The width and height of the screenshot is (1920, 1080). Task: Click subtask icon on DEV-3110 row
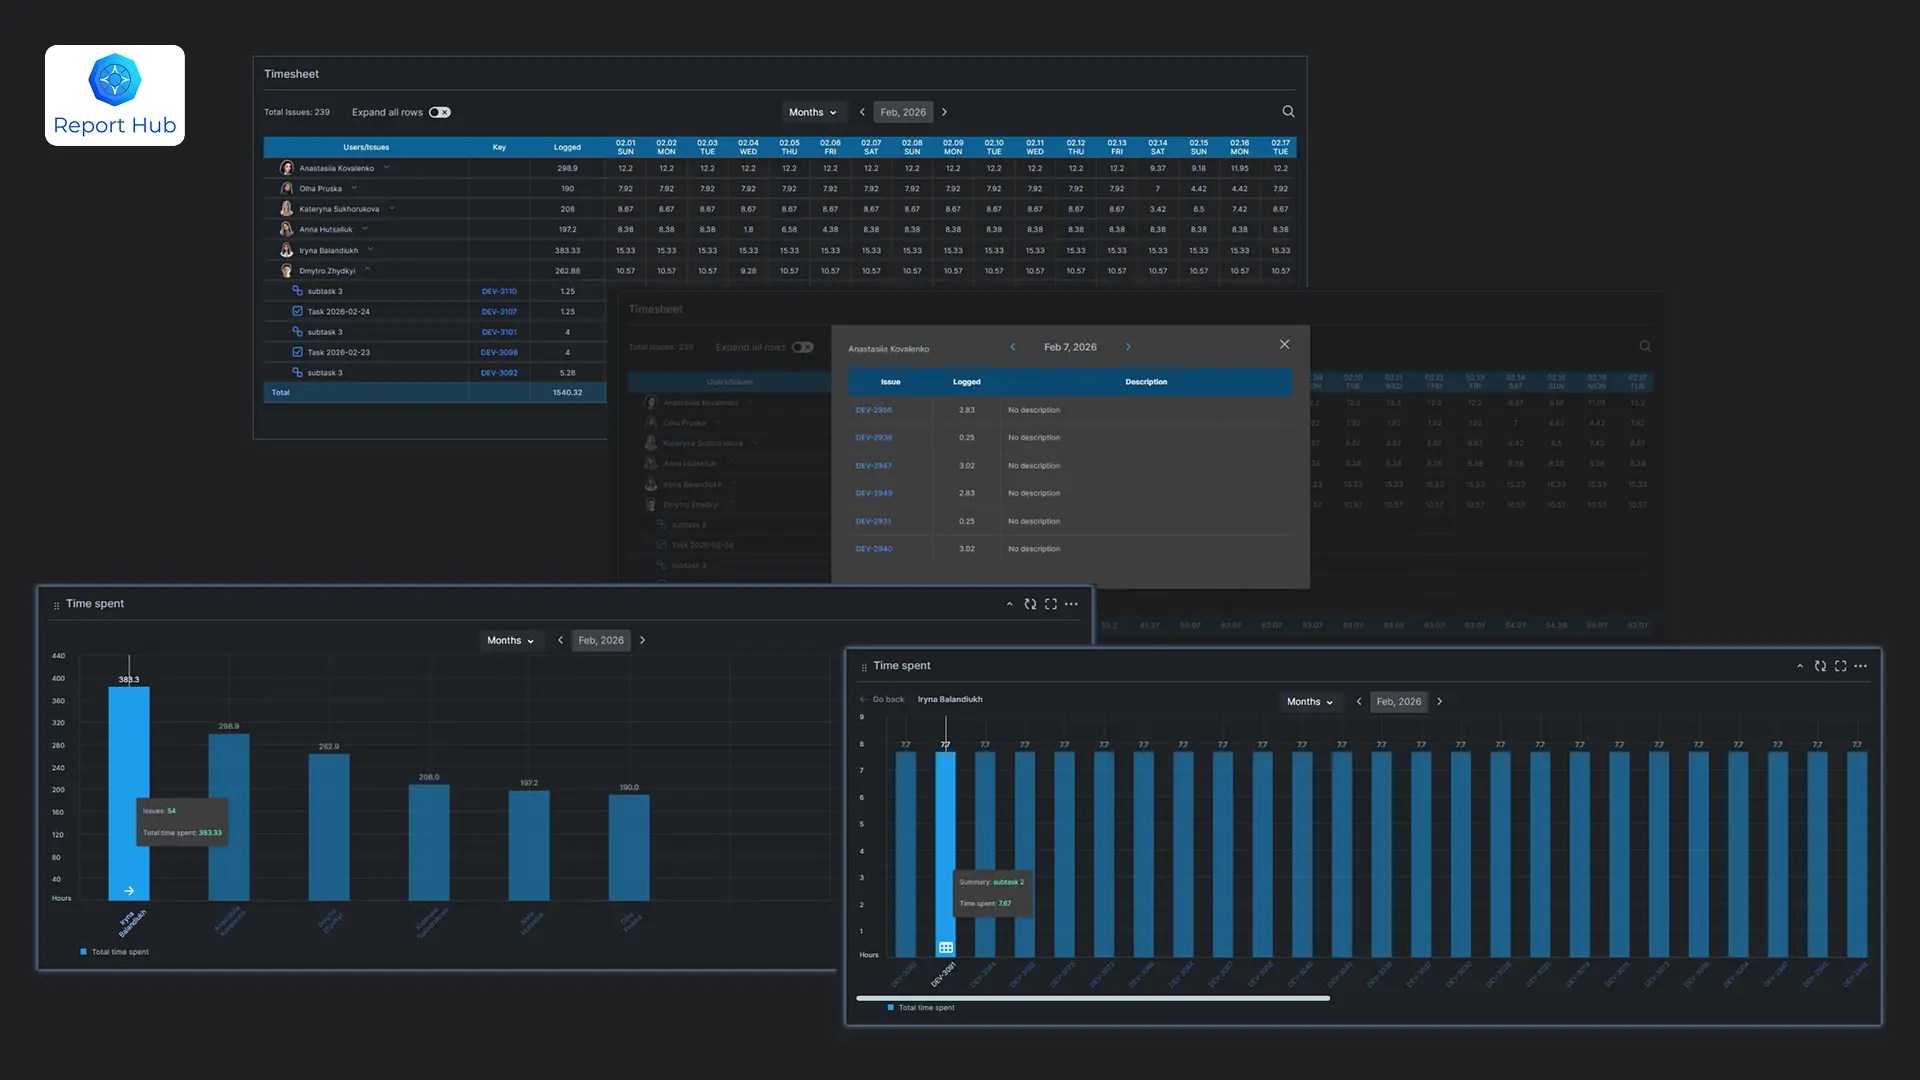297,291
